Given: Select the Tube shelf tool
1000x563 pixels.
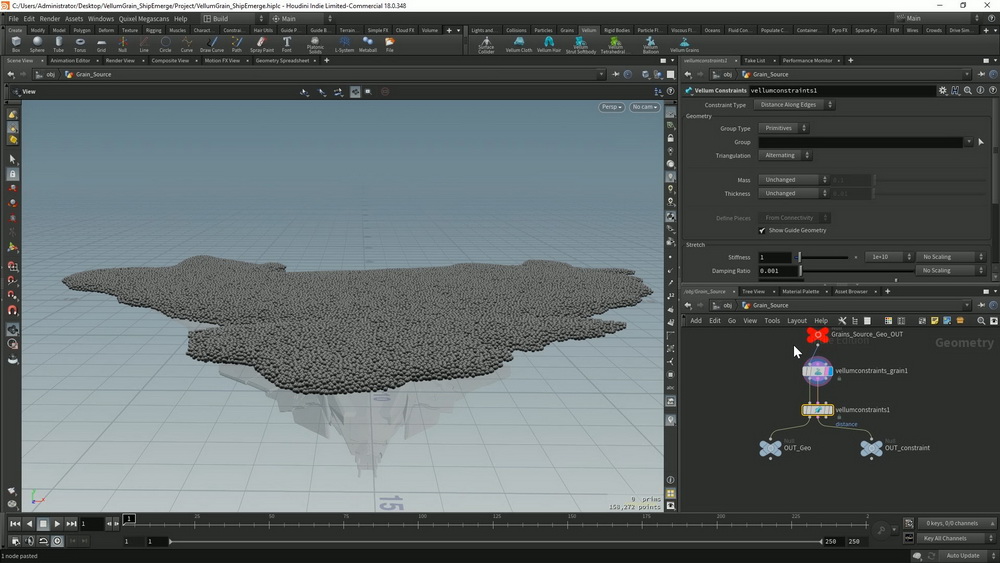Looking at the screenshot, I should tap(59, 44).
